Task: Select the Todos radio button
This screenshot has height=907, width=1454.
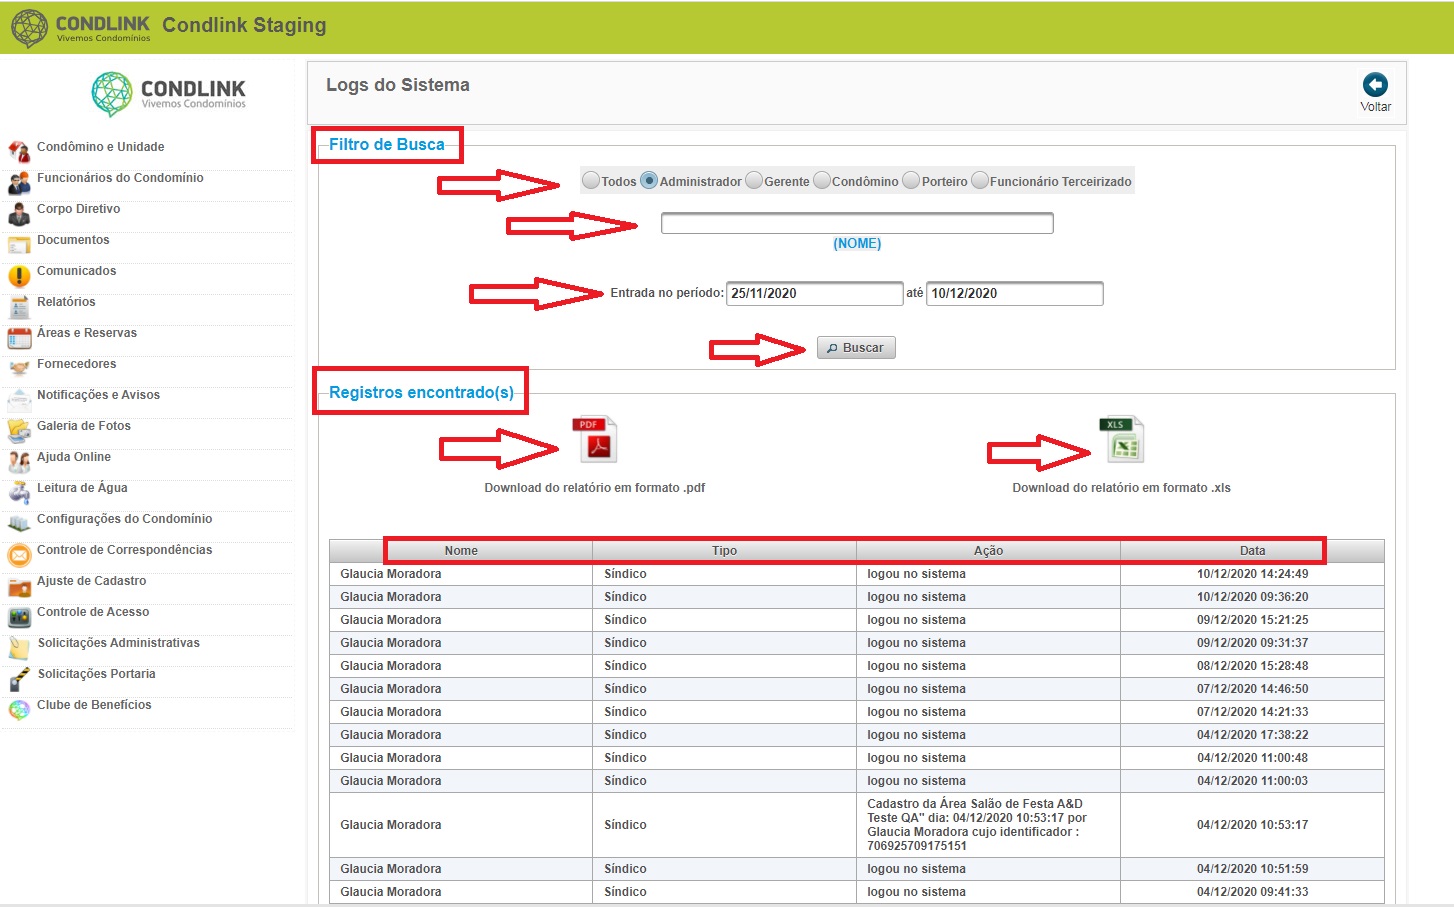Action: pos(591,180)
